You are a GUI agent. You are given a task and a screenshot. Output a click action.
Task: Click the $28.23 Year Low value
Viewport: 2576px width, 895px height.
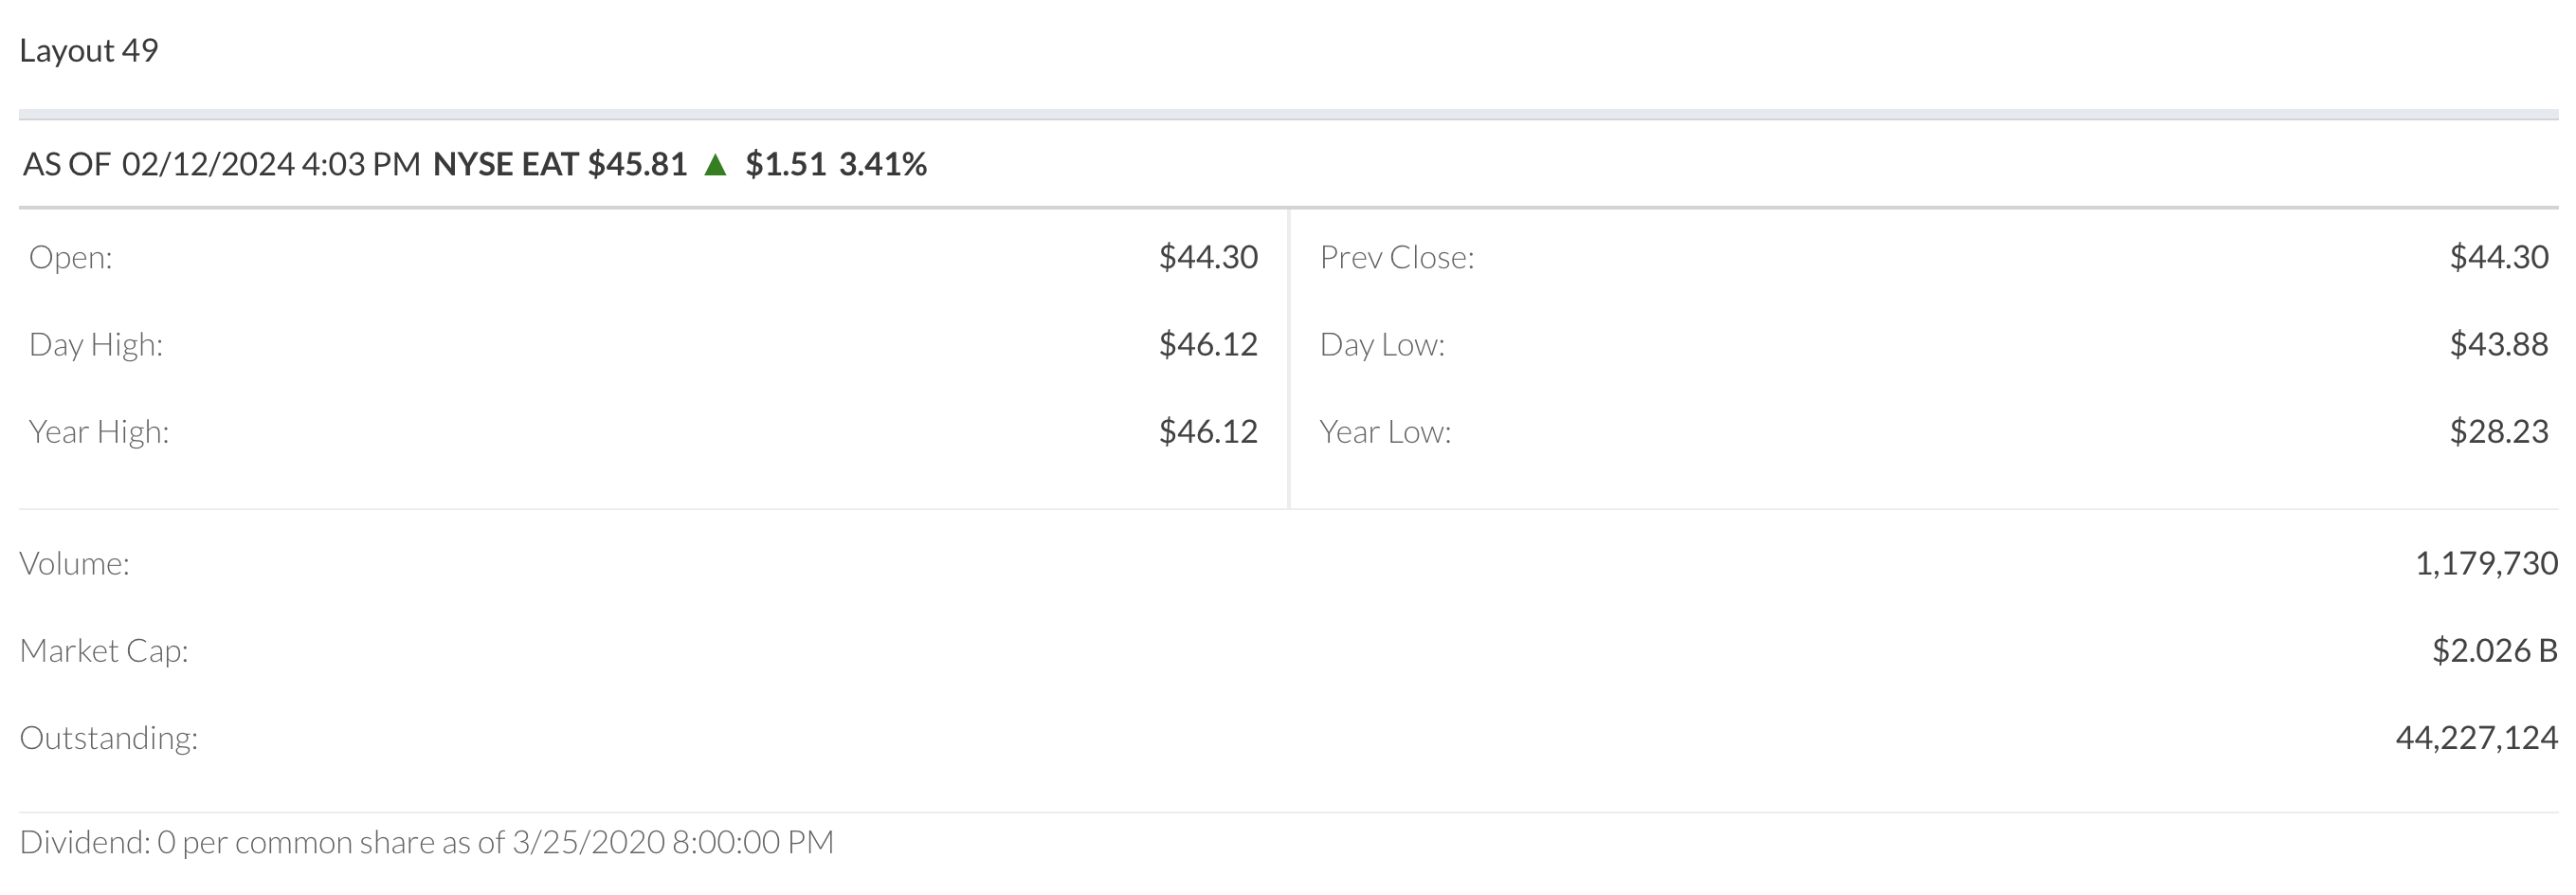(x=2498, y=431)
